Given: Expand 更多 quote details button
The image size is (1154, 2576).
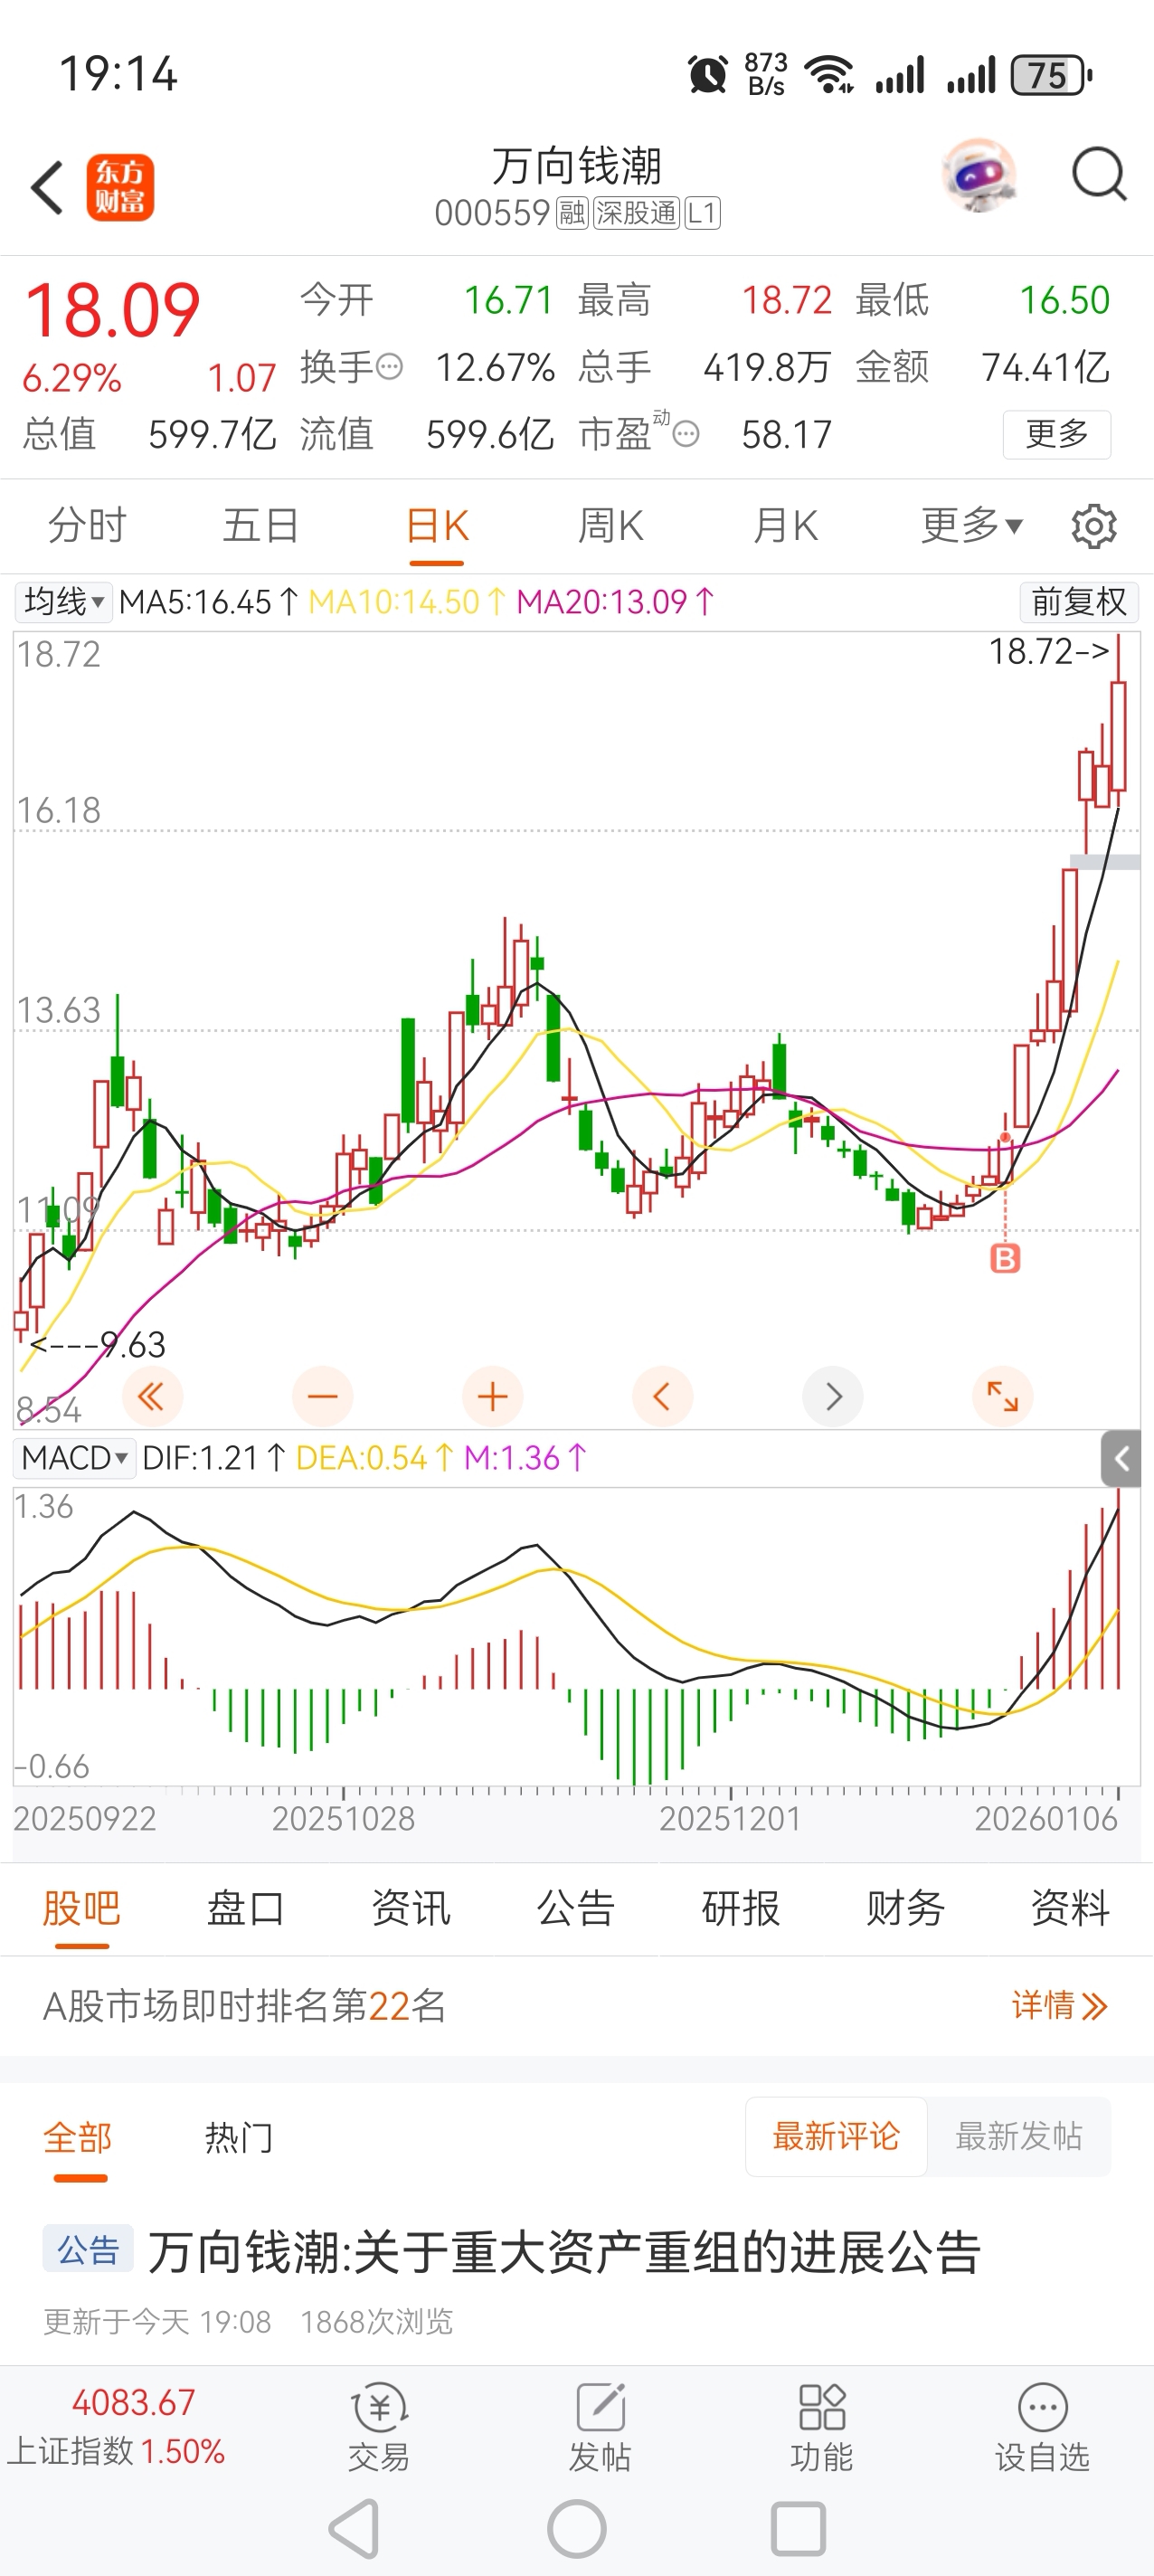Looking at the screenshot, I should (1057, 434).
